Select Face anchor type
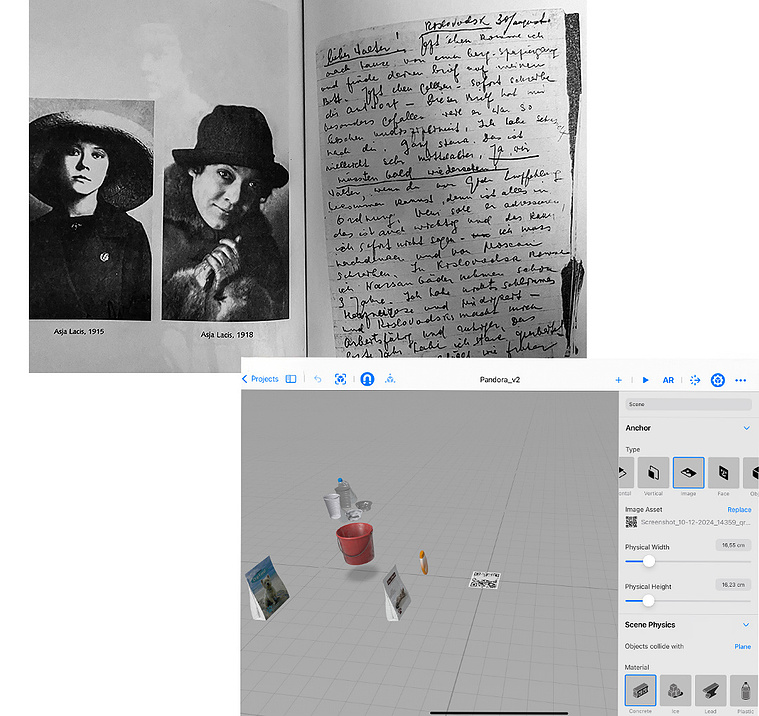The image size is (759, 716). point(723,473)
